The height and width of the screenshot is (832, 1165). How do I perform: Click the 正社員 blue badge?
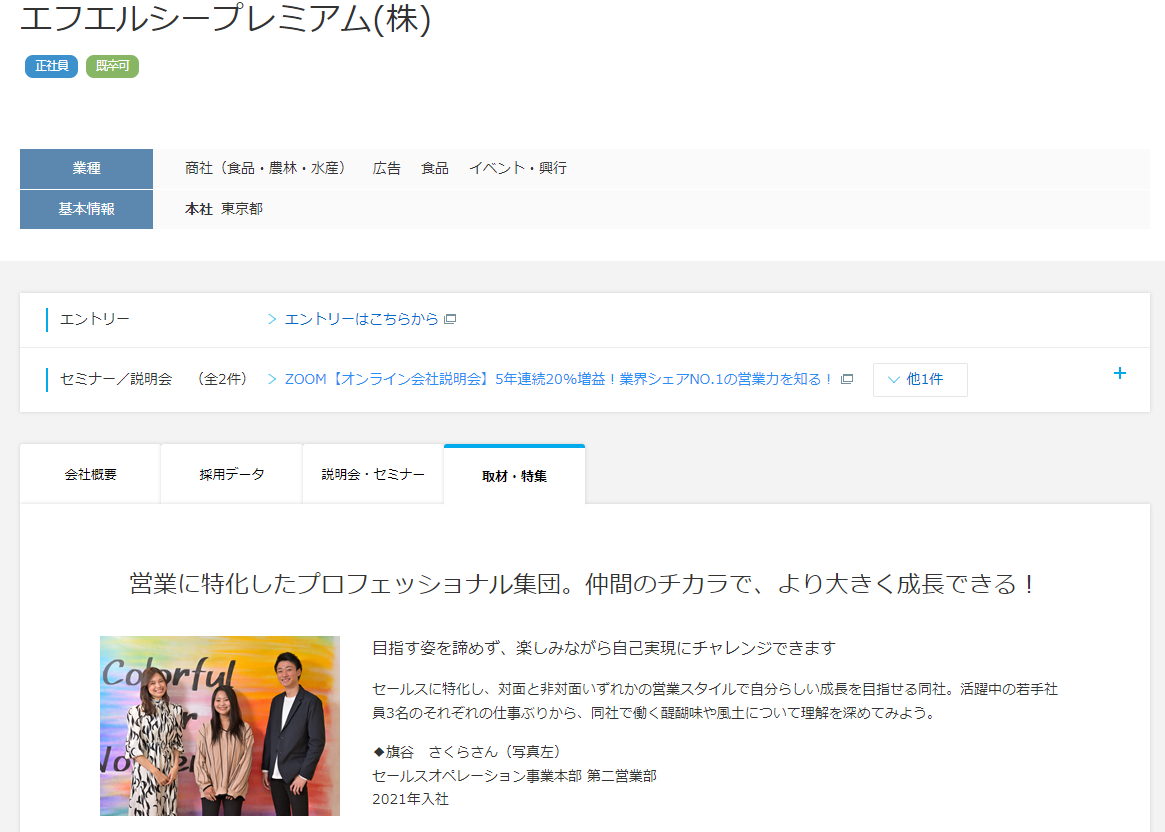click(51, 66)
